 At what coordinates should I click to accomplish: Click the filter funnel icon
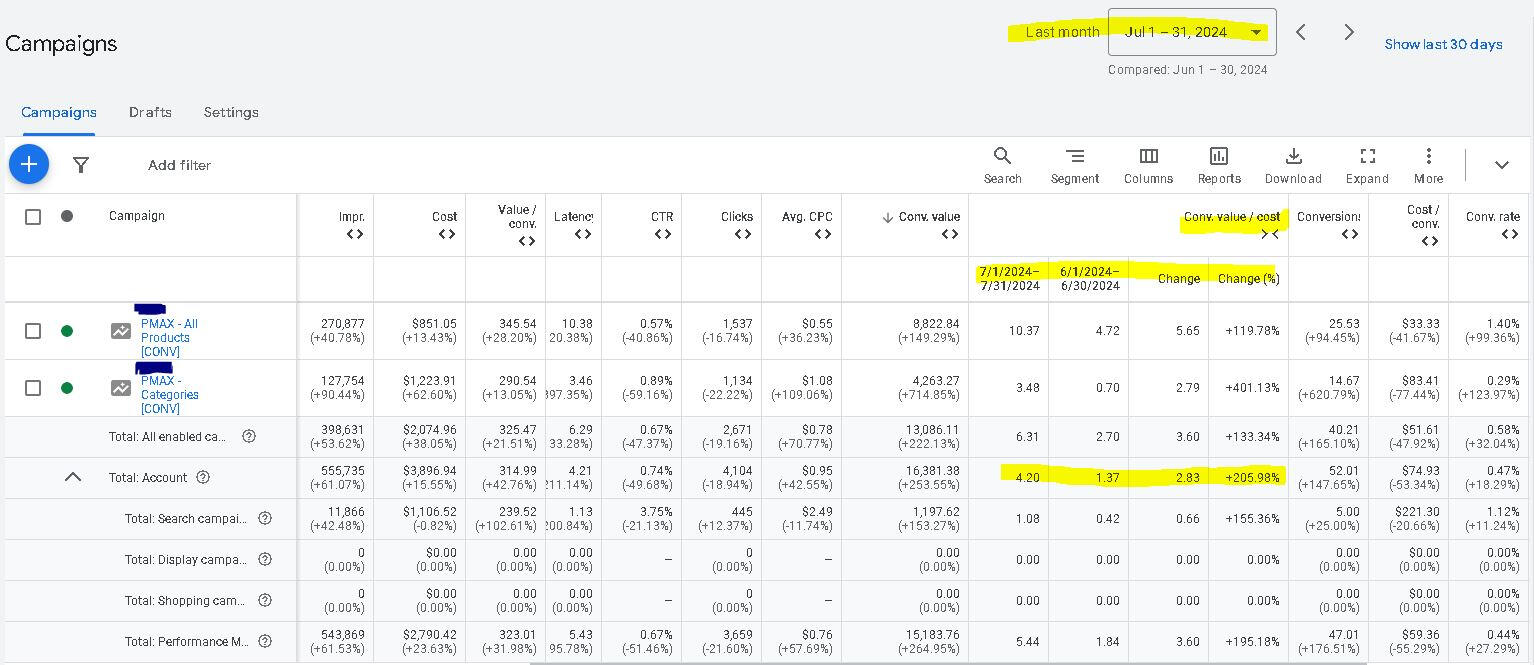point(81,165)
